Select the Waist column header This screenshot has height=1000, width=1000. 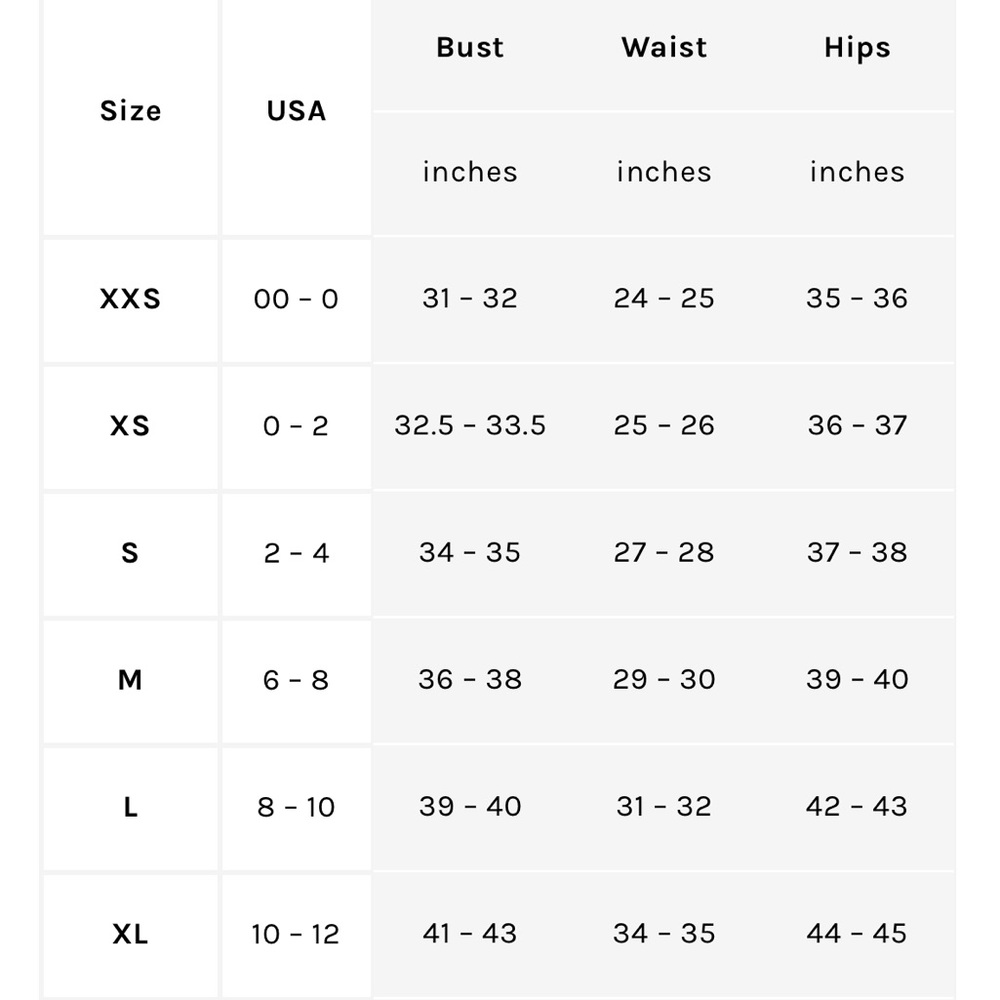click(664, 48)
